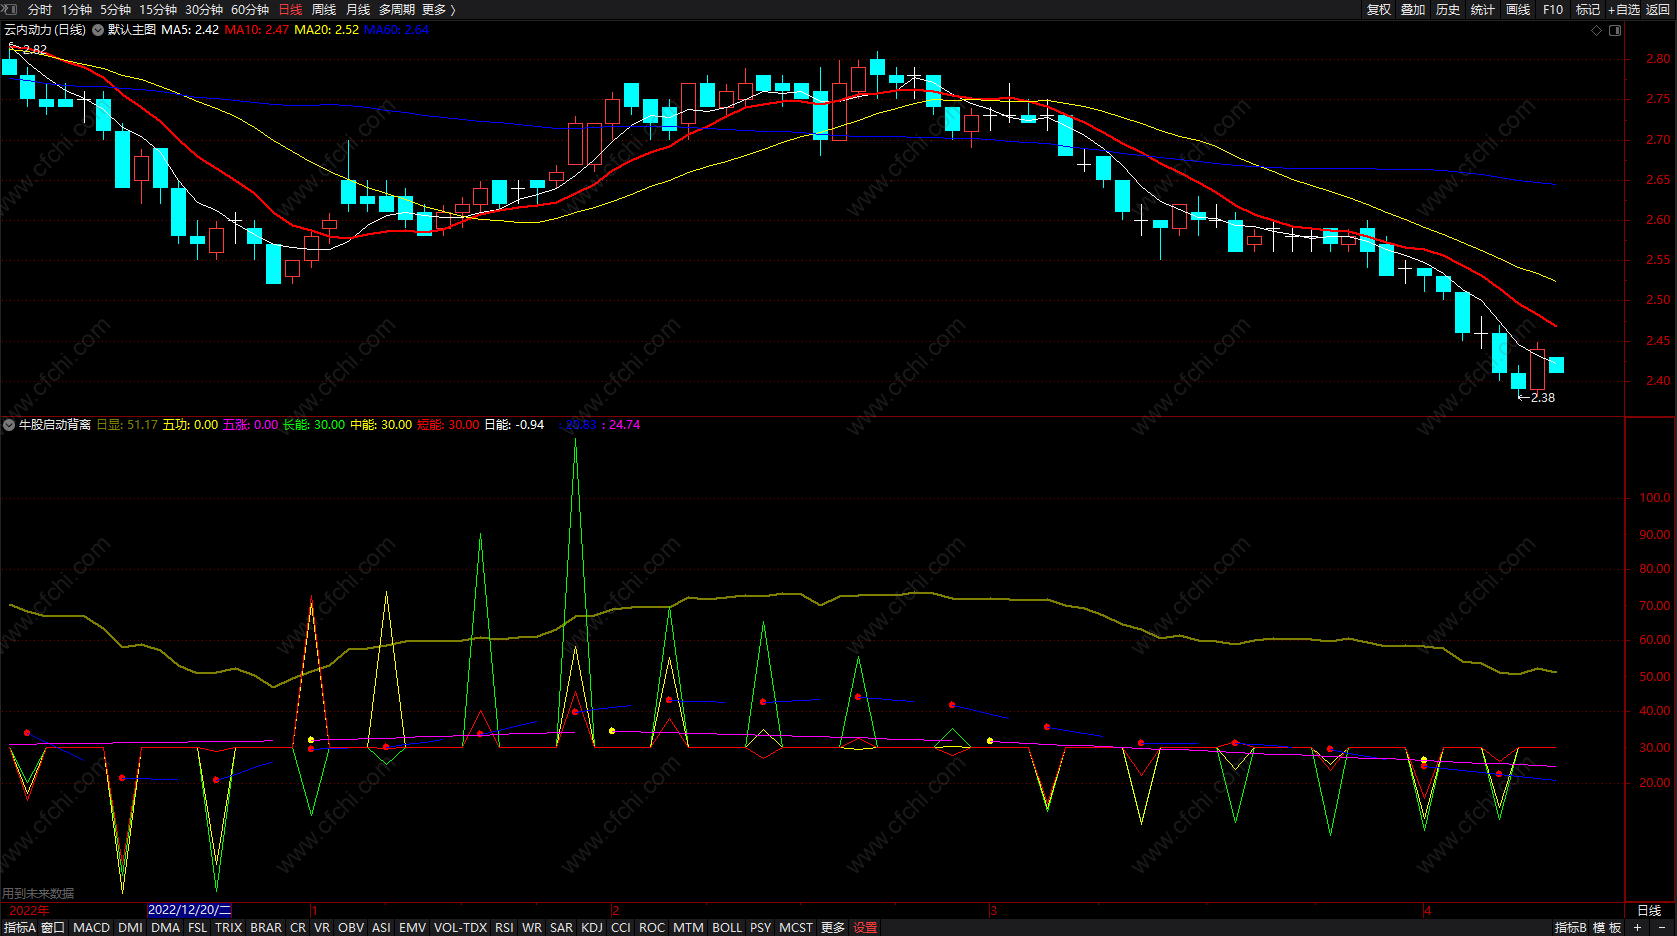Viewport: 1677px width, 936px height.
Task: Open the 画线 drawing tools
Action: (1518, 9)
